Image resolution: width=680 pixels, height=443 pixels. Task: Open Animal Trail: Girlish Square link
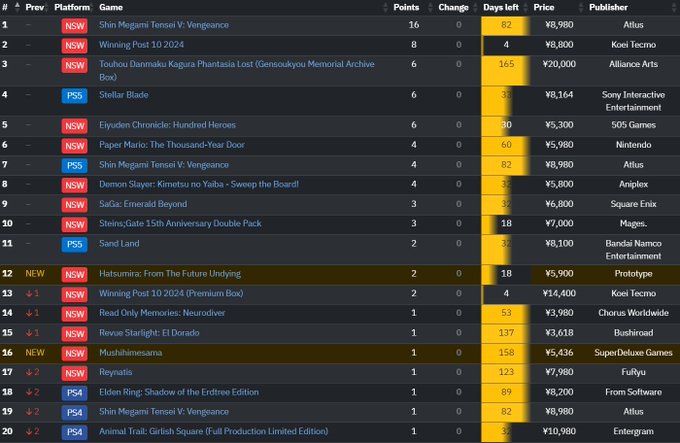click(x=214, y=431)
